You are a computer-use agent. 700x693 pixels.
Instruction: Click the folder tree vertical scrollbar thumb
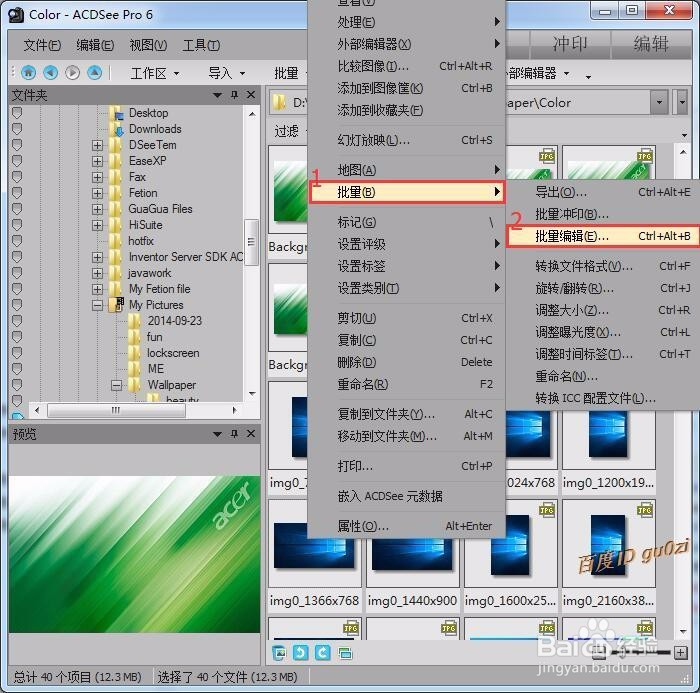click(x=251, y=242)
